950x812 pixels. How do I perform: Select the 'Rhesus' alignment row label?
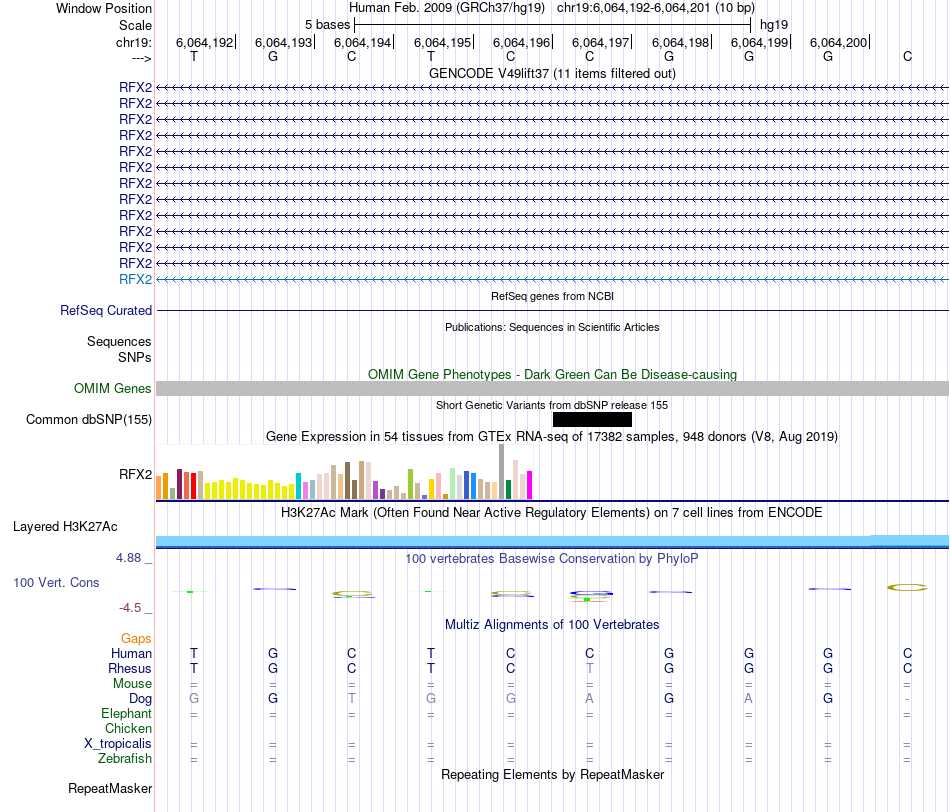point(130,668)
